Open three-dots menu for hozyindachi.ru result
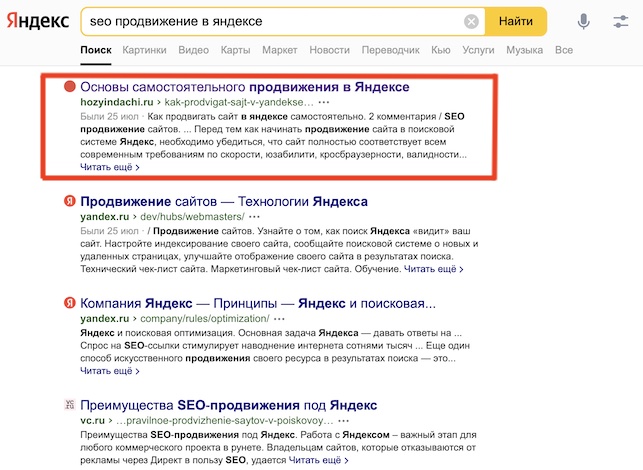This screenshot has width=643, height=470. click(324, 102)
